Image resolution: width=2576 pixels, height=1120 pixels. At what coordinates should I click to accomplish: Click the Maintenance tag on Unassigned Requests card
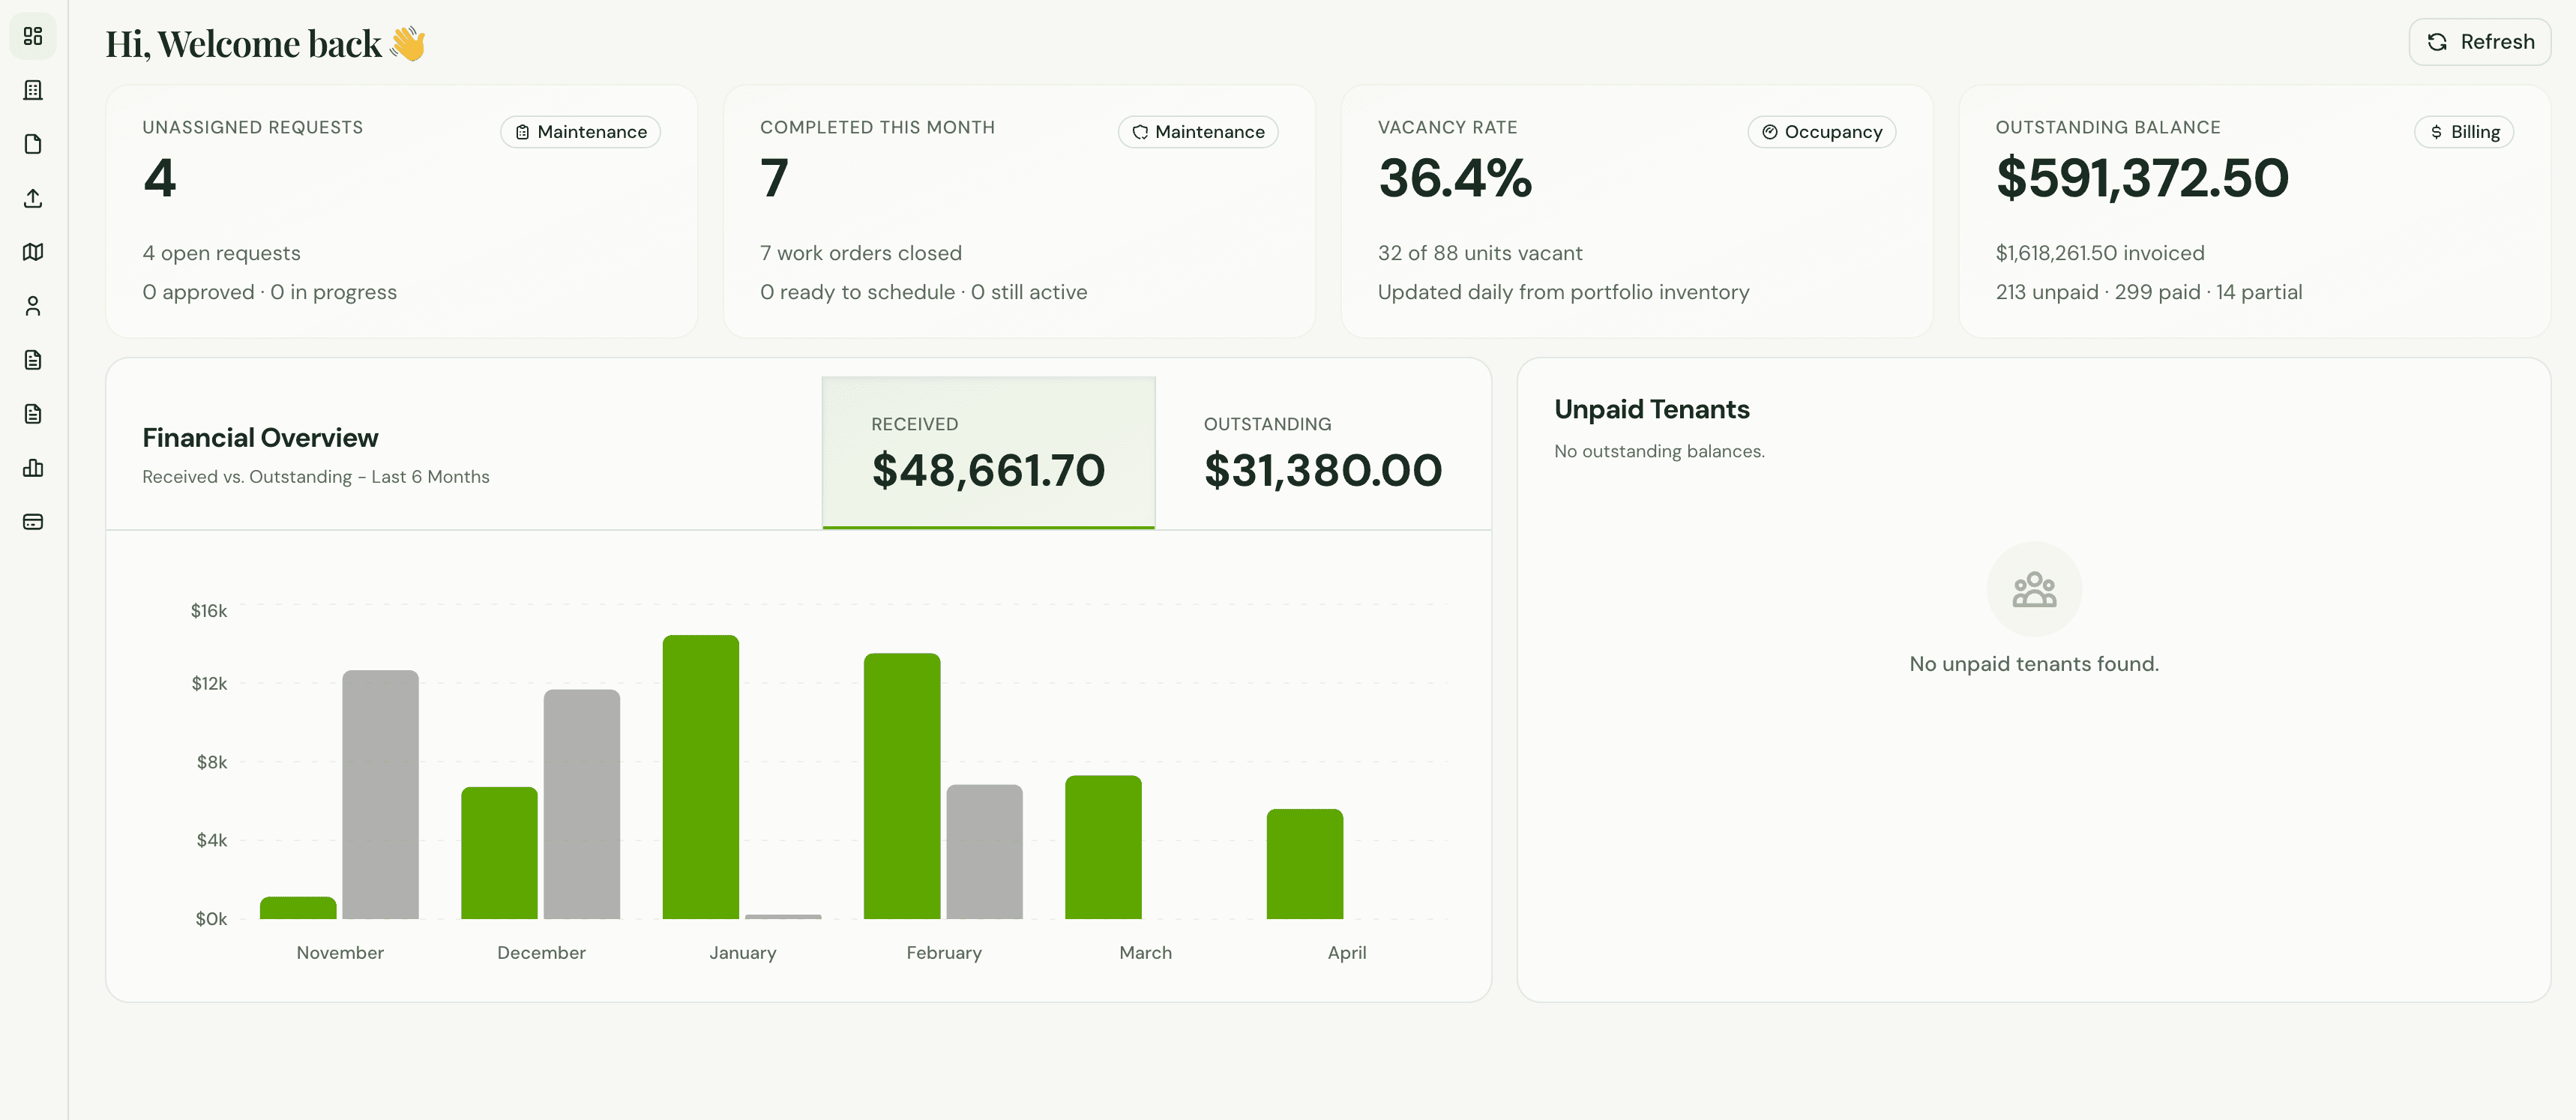pos(580,131)
